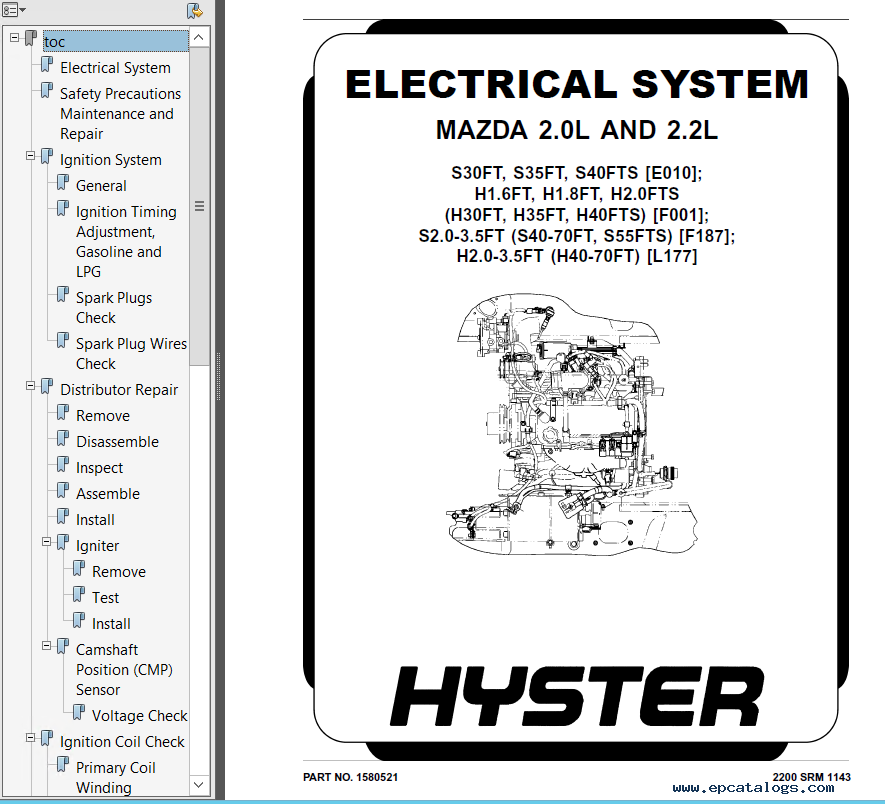The width and height of the screenshot is (885, 804).
Task: Click the ELECTRICAL SYSTEM title on the page
Action: pyautogui.click(x=577, y=84)
